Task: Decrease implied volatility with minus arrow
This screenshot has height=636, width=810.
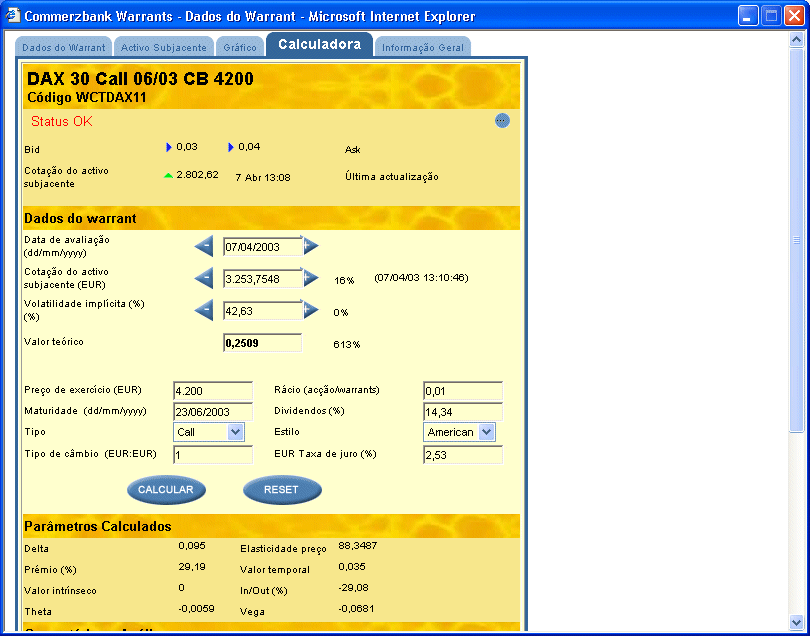Action: pyautogui.click(x=204, y=311)
